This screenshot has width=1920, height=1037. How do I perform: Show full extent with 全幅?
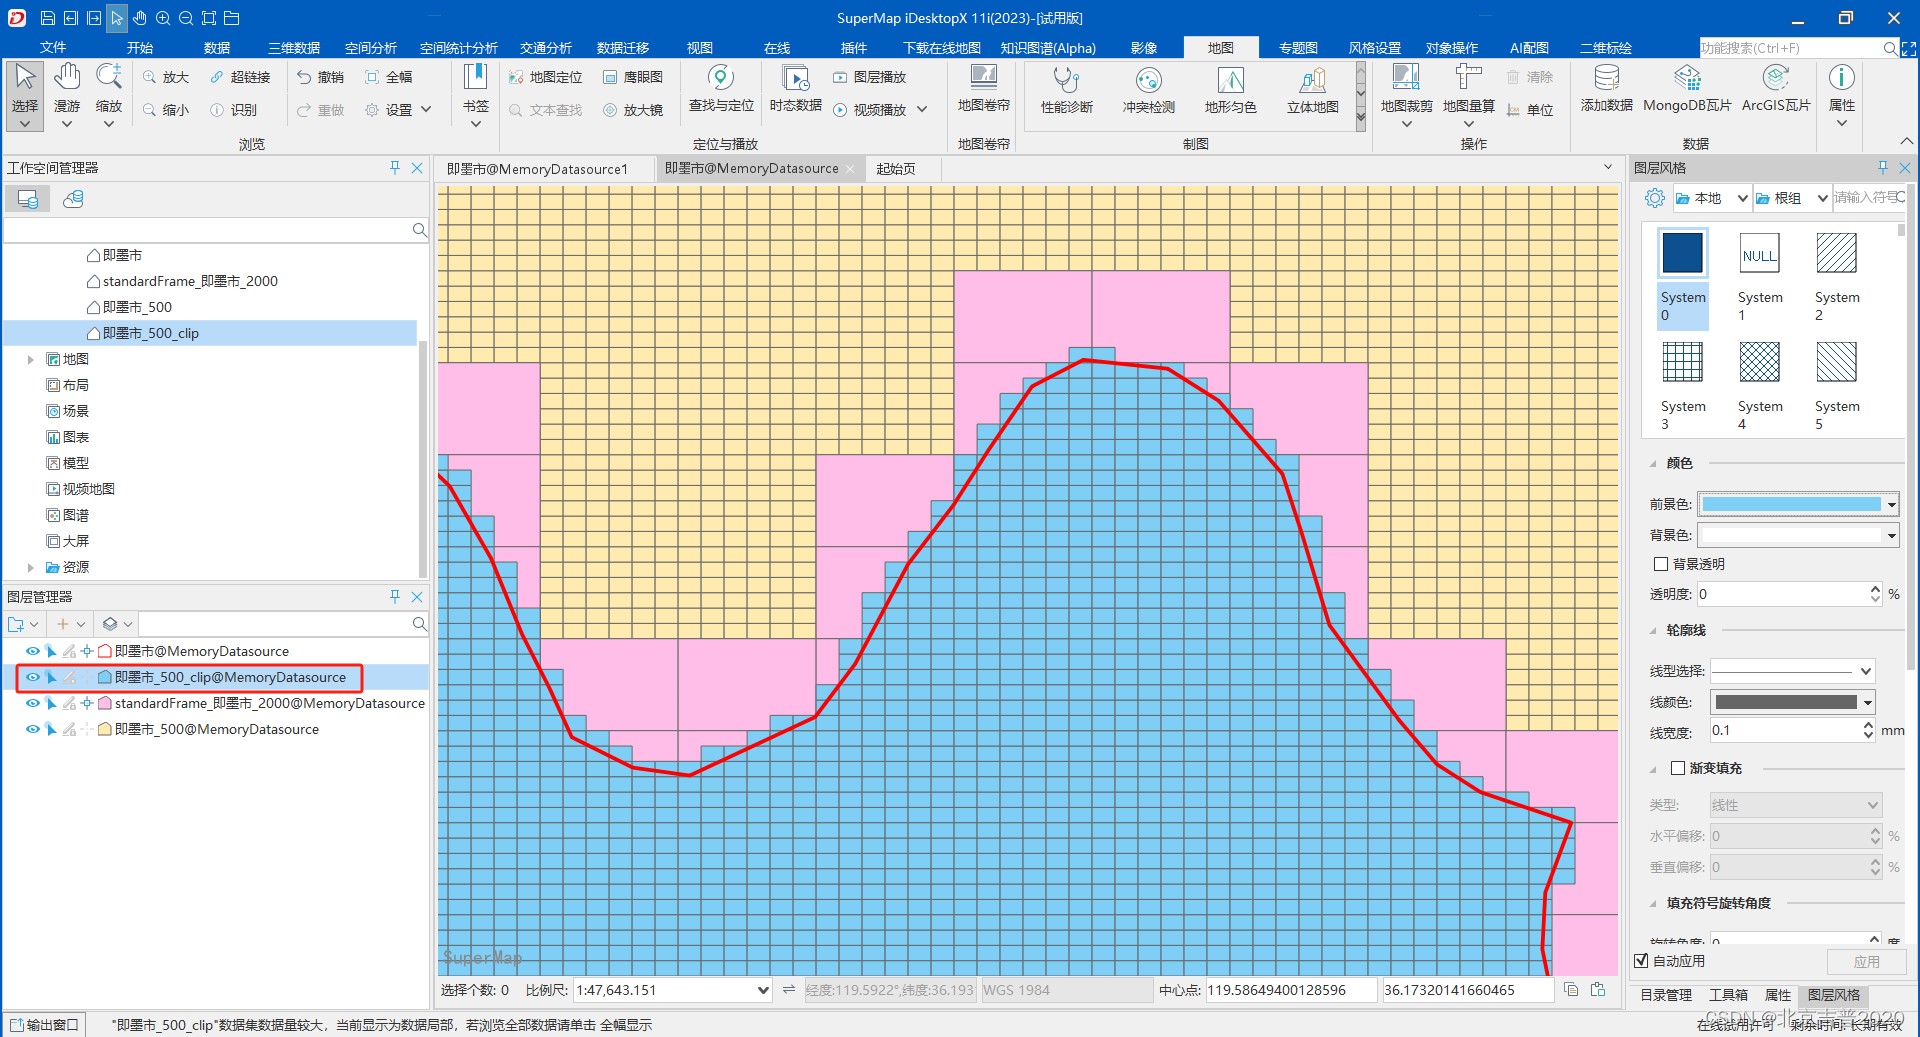coord(389,77)
